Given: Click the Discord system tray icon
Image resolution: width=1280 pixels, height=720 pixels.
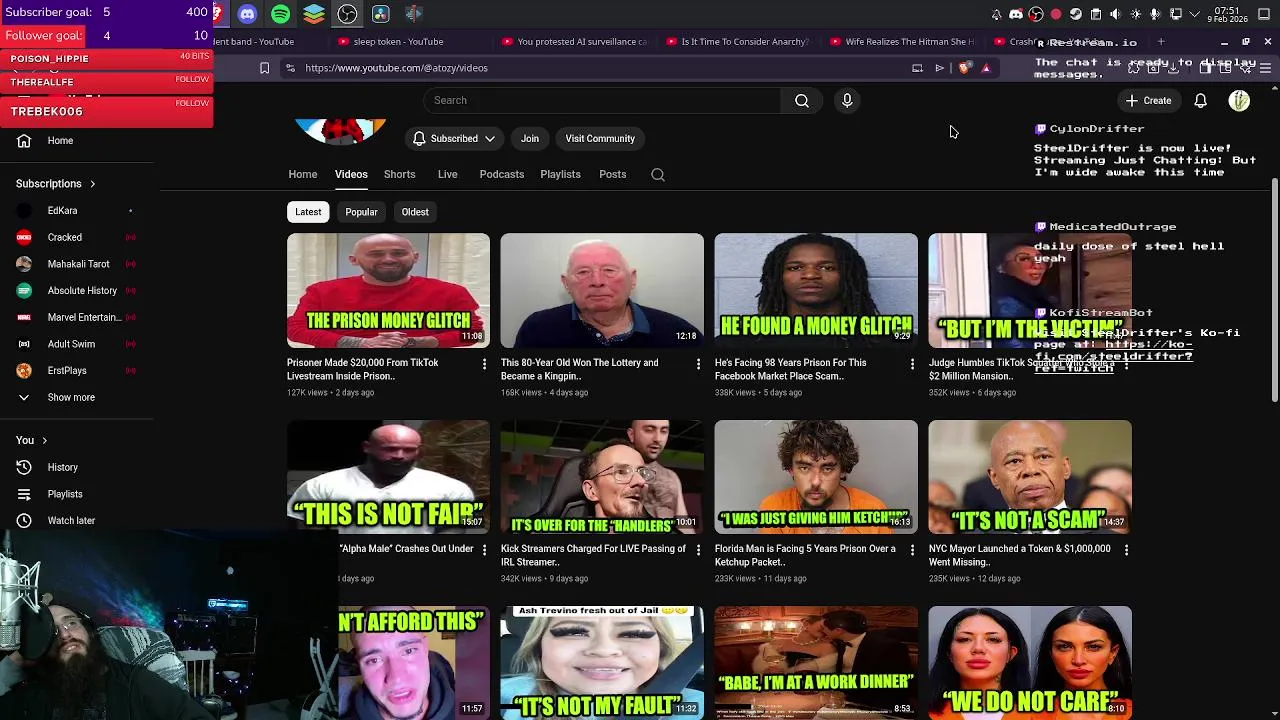Looking at the screenshot, I should 1016,14.
